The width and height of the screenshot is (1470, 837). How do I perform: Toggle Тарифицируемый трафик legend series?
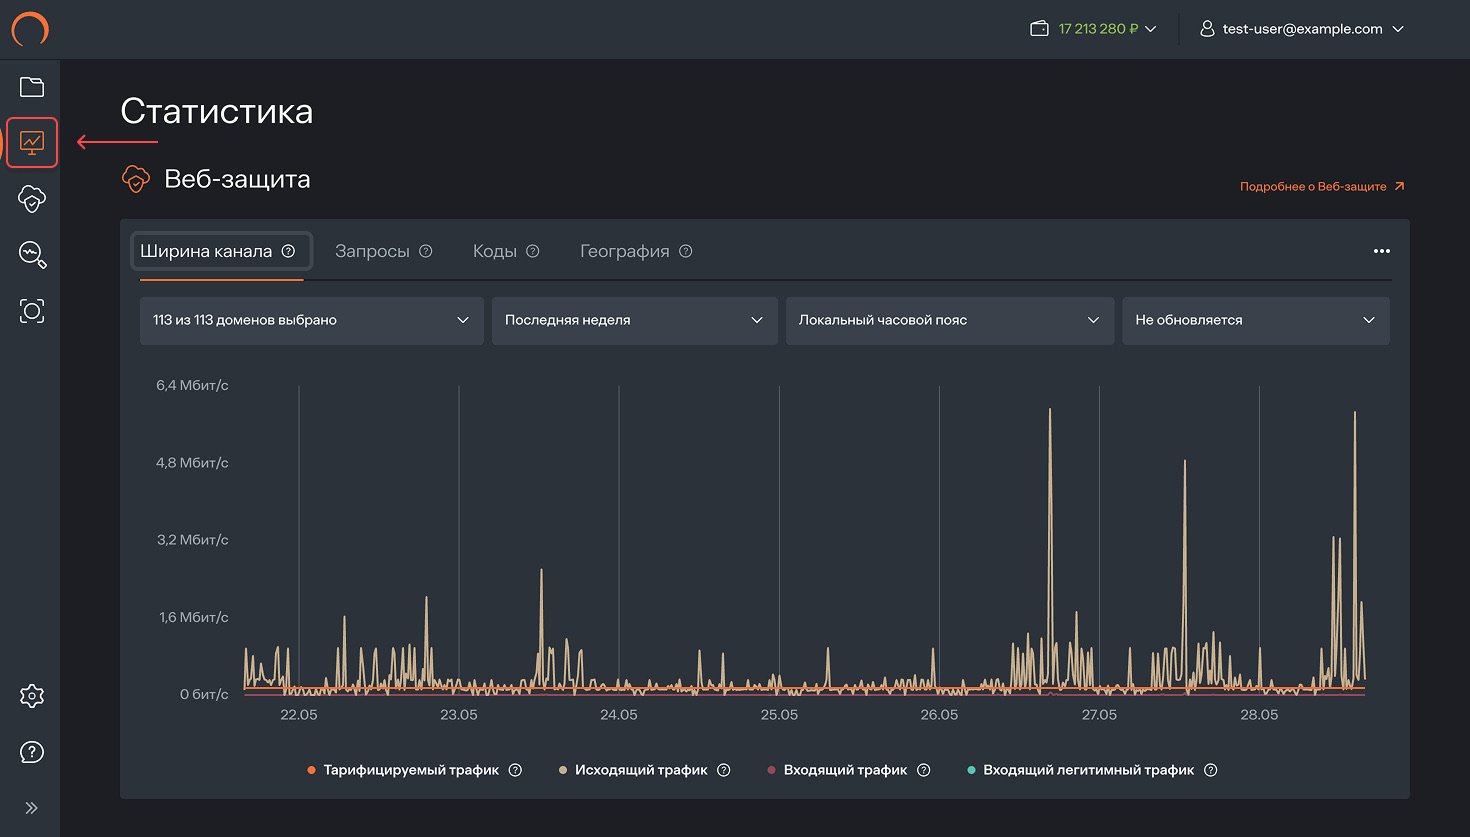(x=410, y=770)
